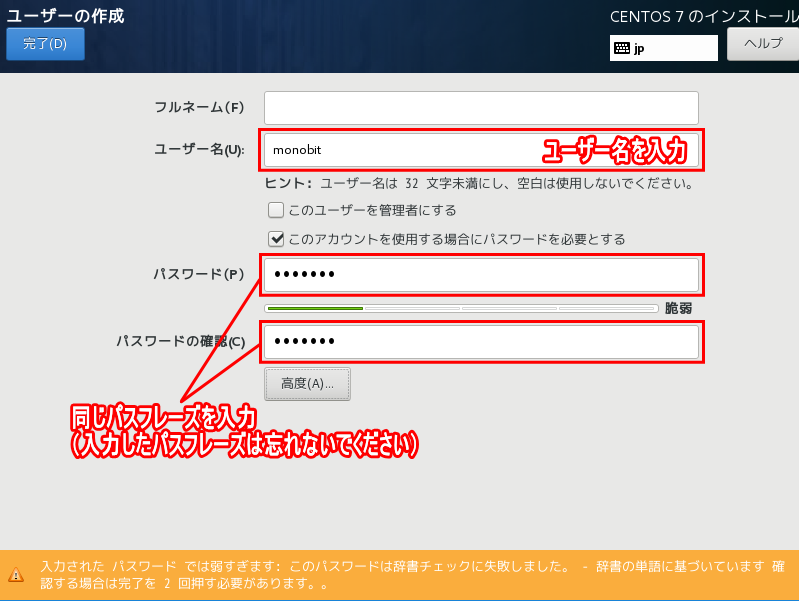Click the keyboard icon beside jp
The width and height of the screenshot is (799, 601).
(622, 48)
